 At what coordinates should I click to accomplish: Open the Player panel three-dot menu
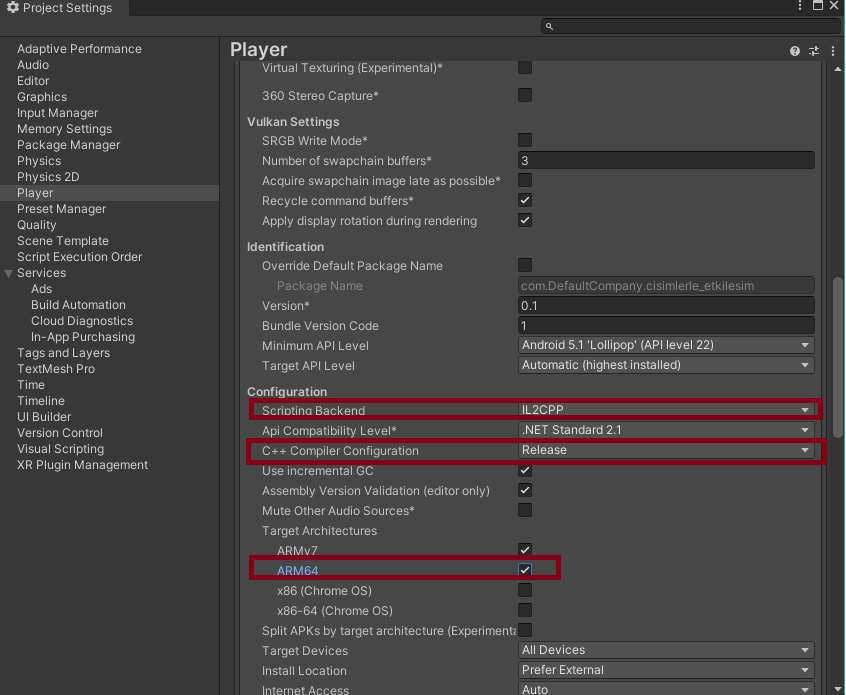833,51
